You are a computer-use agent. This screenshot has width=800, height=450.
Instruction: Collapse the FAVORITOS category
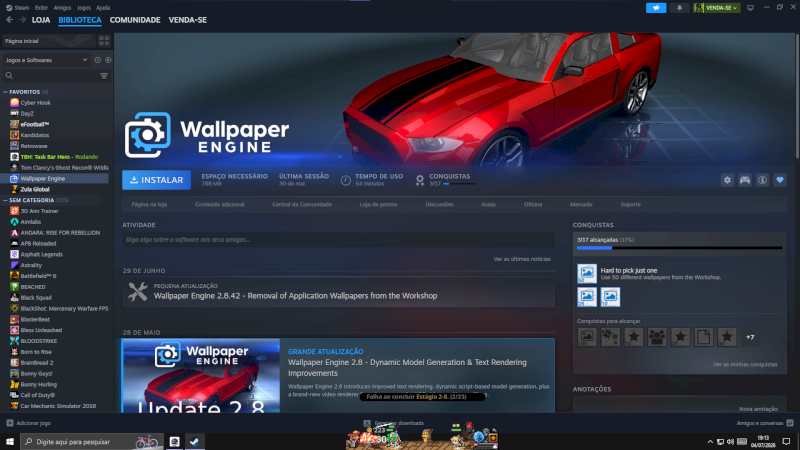(x=6, y=92)
